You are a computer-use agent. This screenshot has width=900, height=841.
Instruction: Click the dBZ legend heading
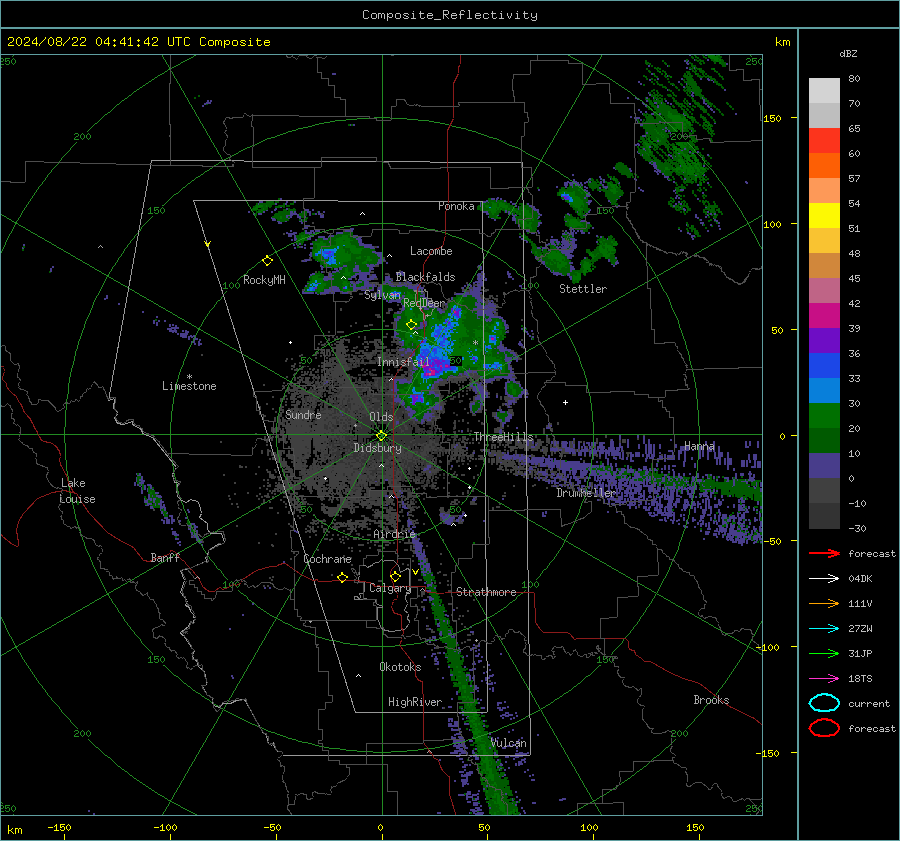click(x=848, y=53)
